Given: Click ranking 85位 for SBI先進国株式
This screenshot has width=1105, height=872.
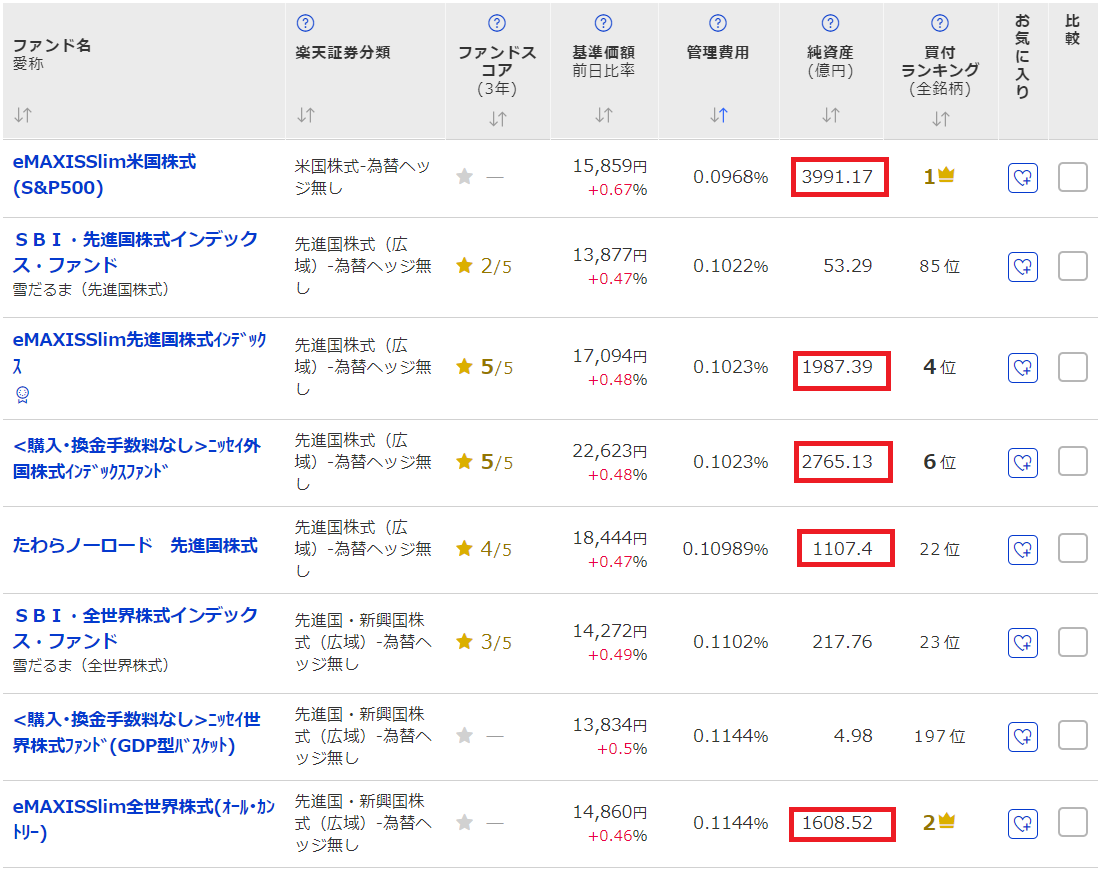Looking at the screenshot, I should (939, 266).
